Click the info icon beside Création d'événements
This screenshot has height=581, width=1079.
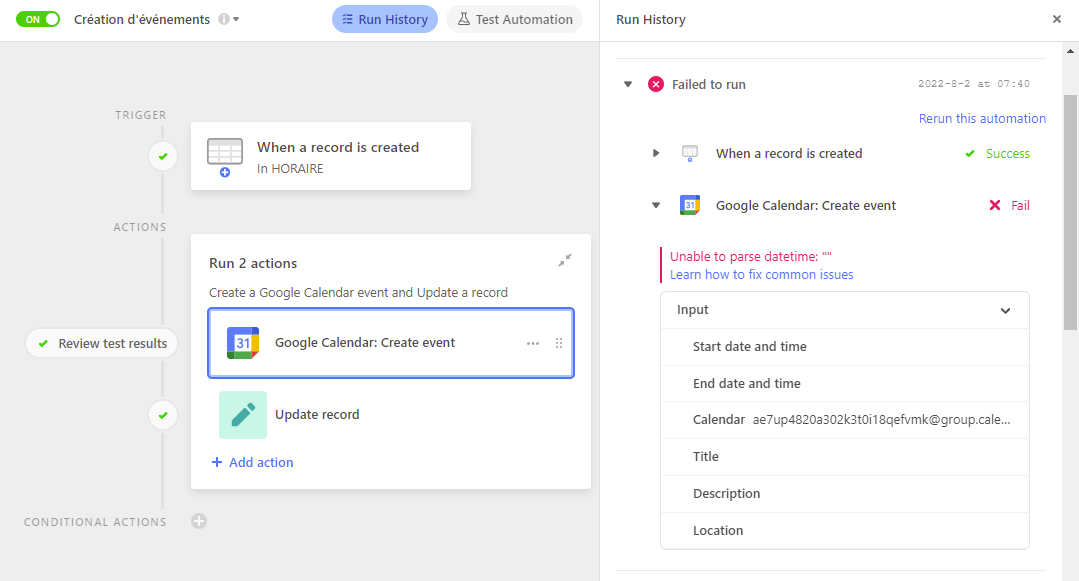click(x=224, y=19)
